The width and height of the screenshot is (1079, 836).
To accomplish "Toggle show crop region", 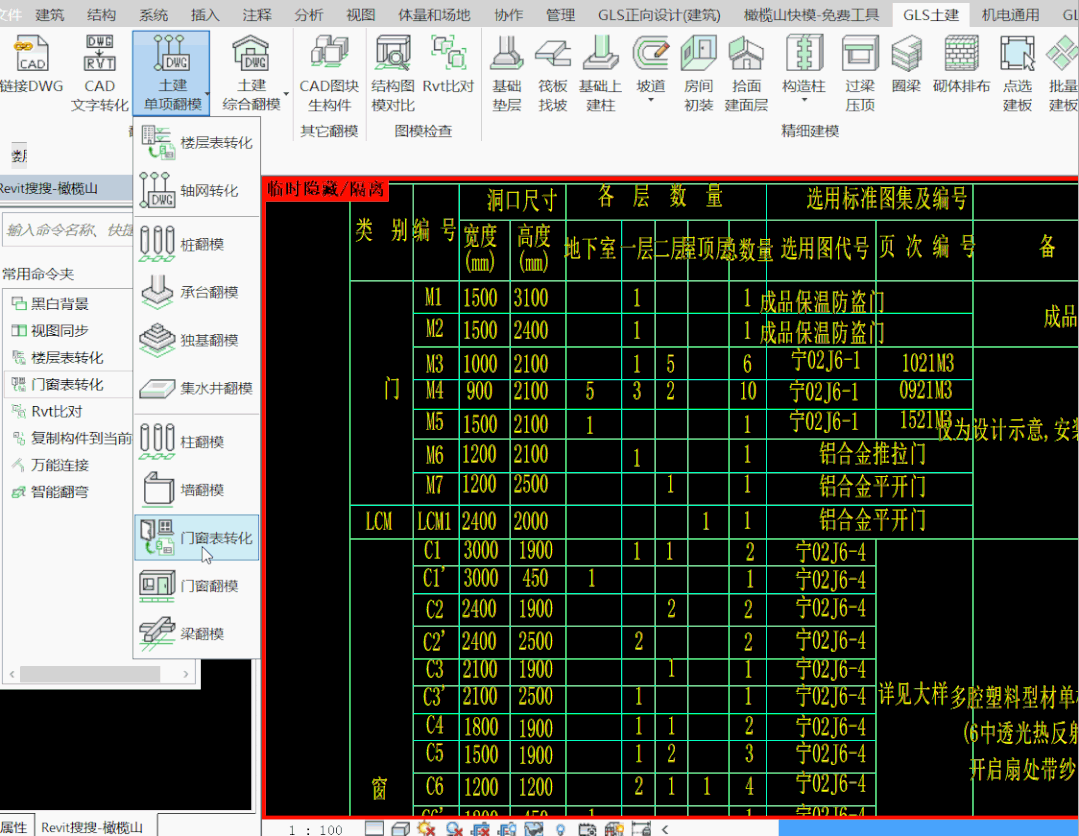I will (507, 829).
